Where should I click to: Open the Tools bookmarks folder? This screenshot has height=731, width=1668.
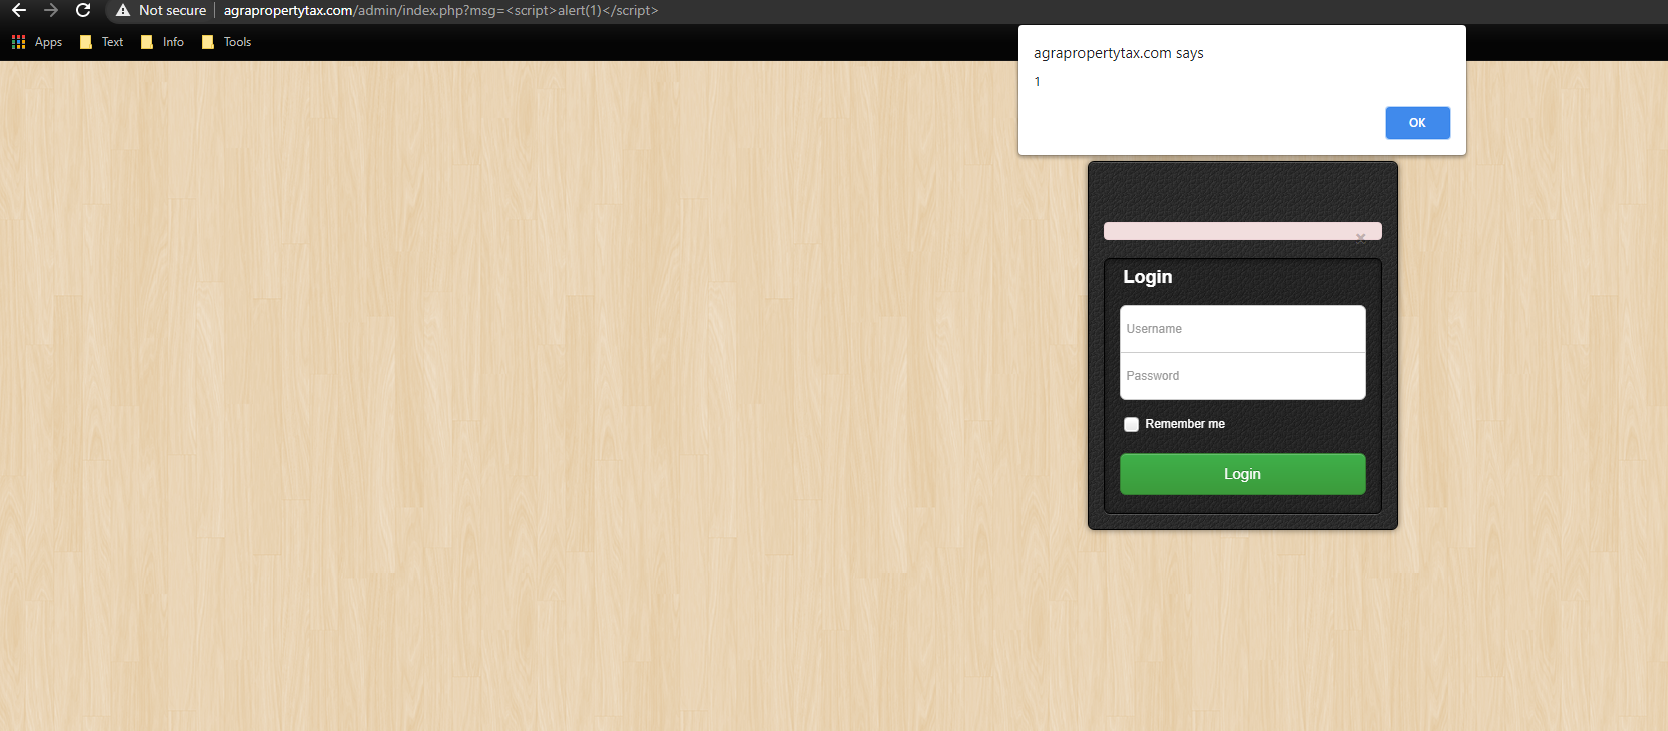tap(226, 42)
